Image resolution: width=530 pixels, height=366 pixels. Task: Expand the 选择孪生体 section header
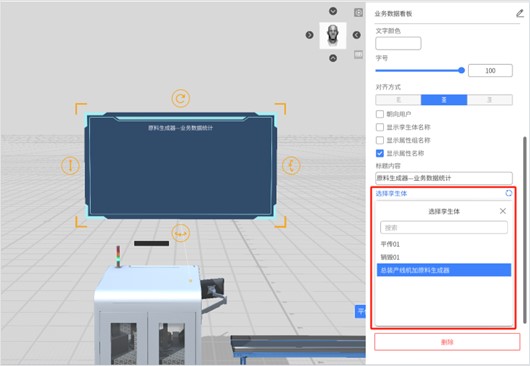click(x=391, y=193)
